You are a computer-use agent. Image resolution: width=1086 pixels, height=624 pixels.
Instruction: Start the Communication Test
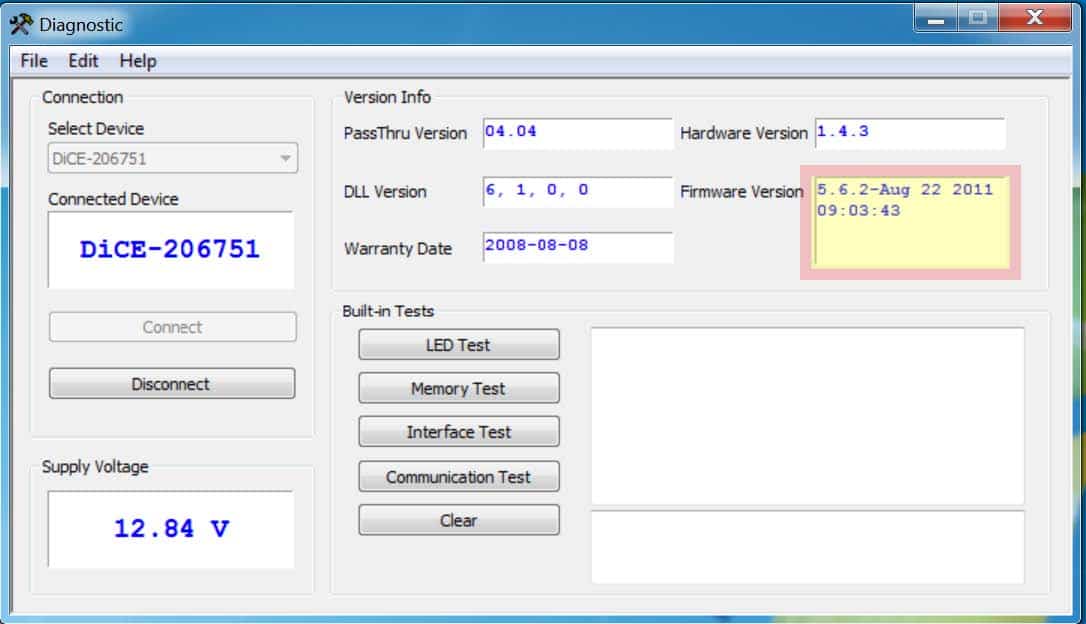point(459,477)
